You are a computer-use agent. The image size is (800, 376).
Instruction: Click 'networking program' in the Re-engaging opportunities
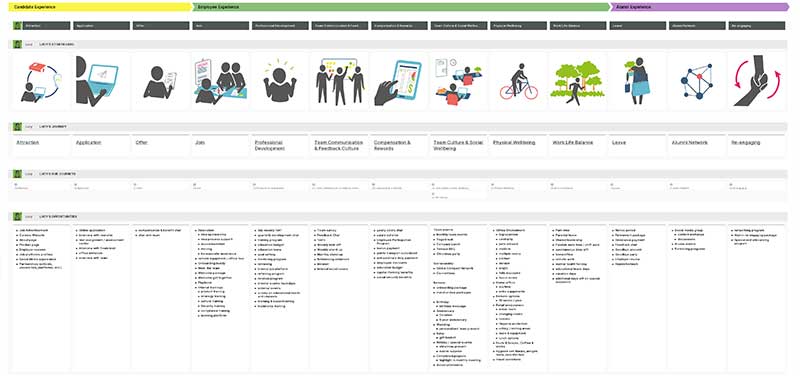[x=749, y=231]
